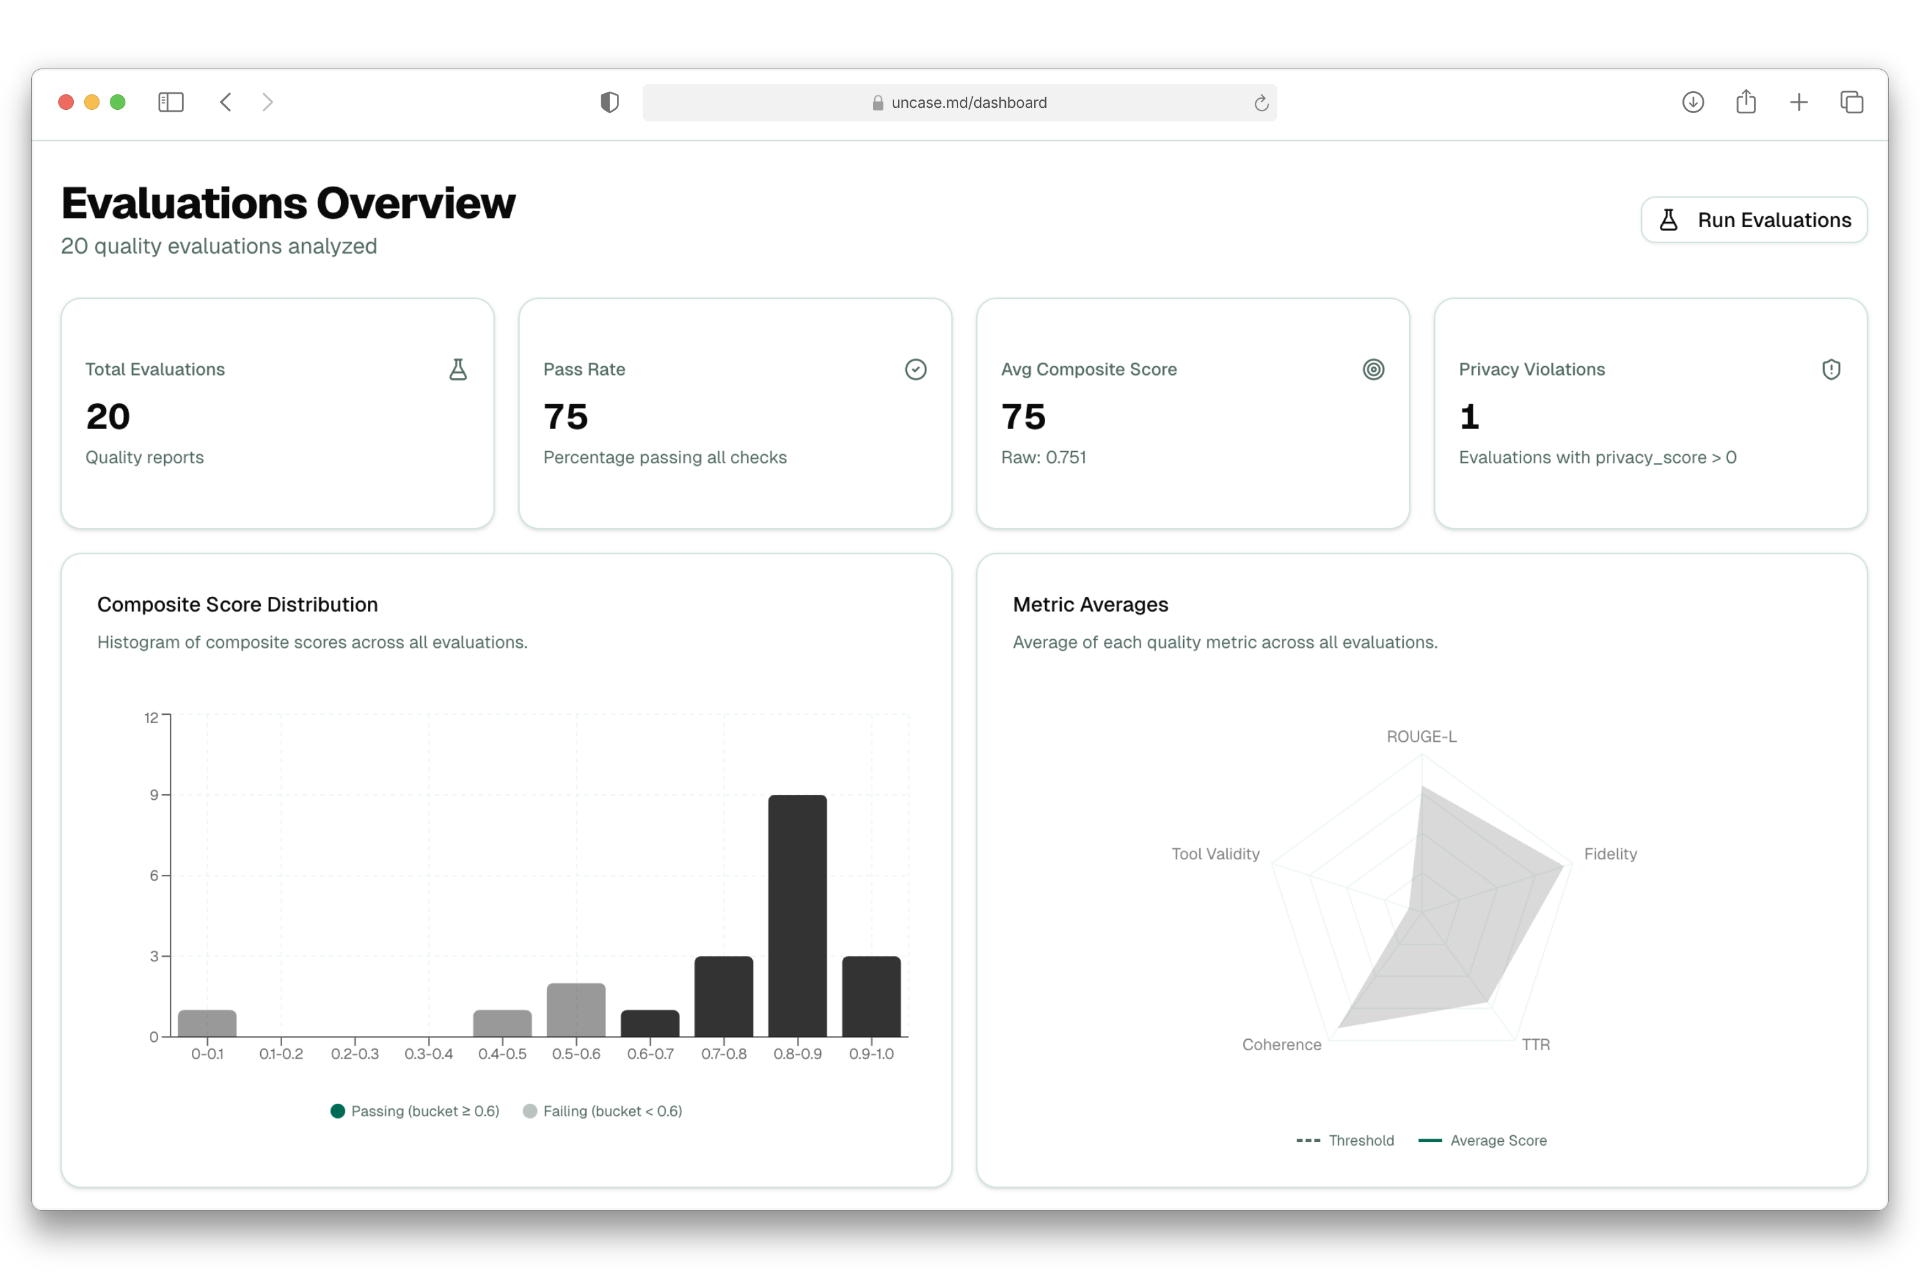Click the shield alert icon in Privacy Violations card
This screenshot has width=1920, height=1280.
(x=1830, y=370)
